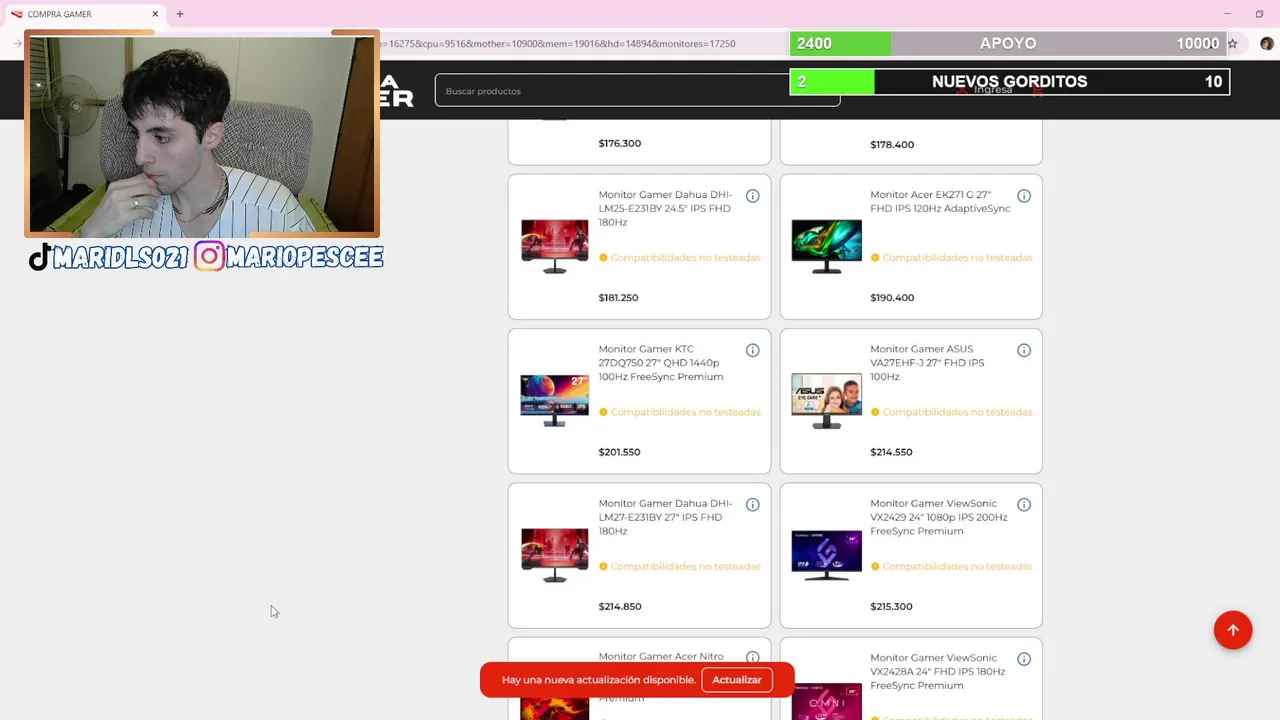Select Monitor Gamer KTC 27DQ750 title

click(x=660, y=363)
